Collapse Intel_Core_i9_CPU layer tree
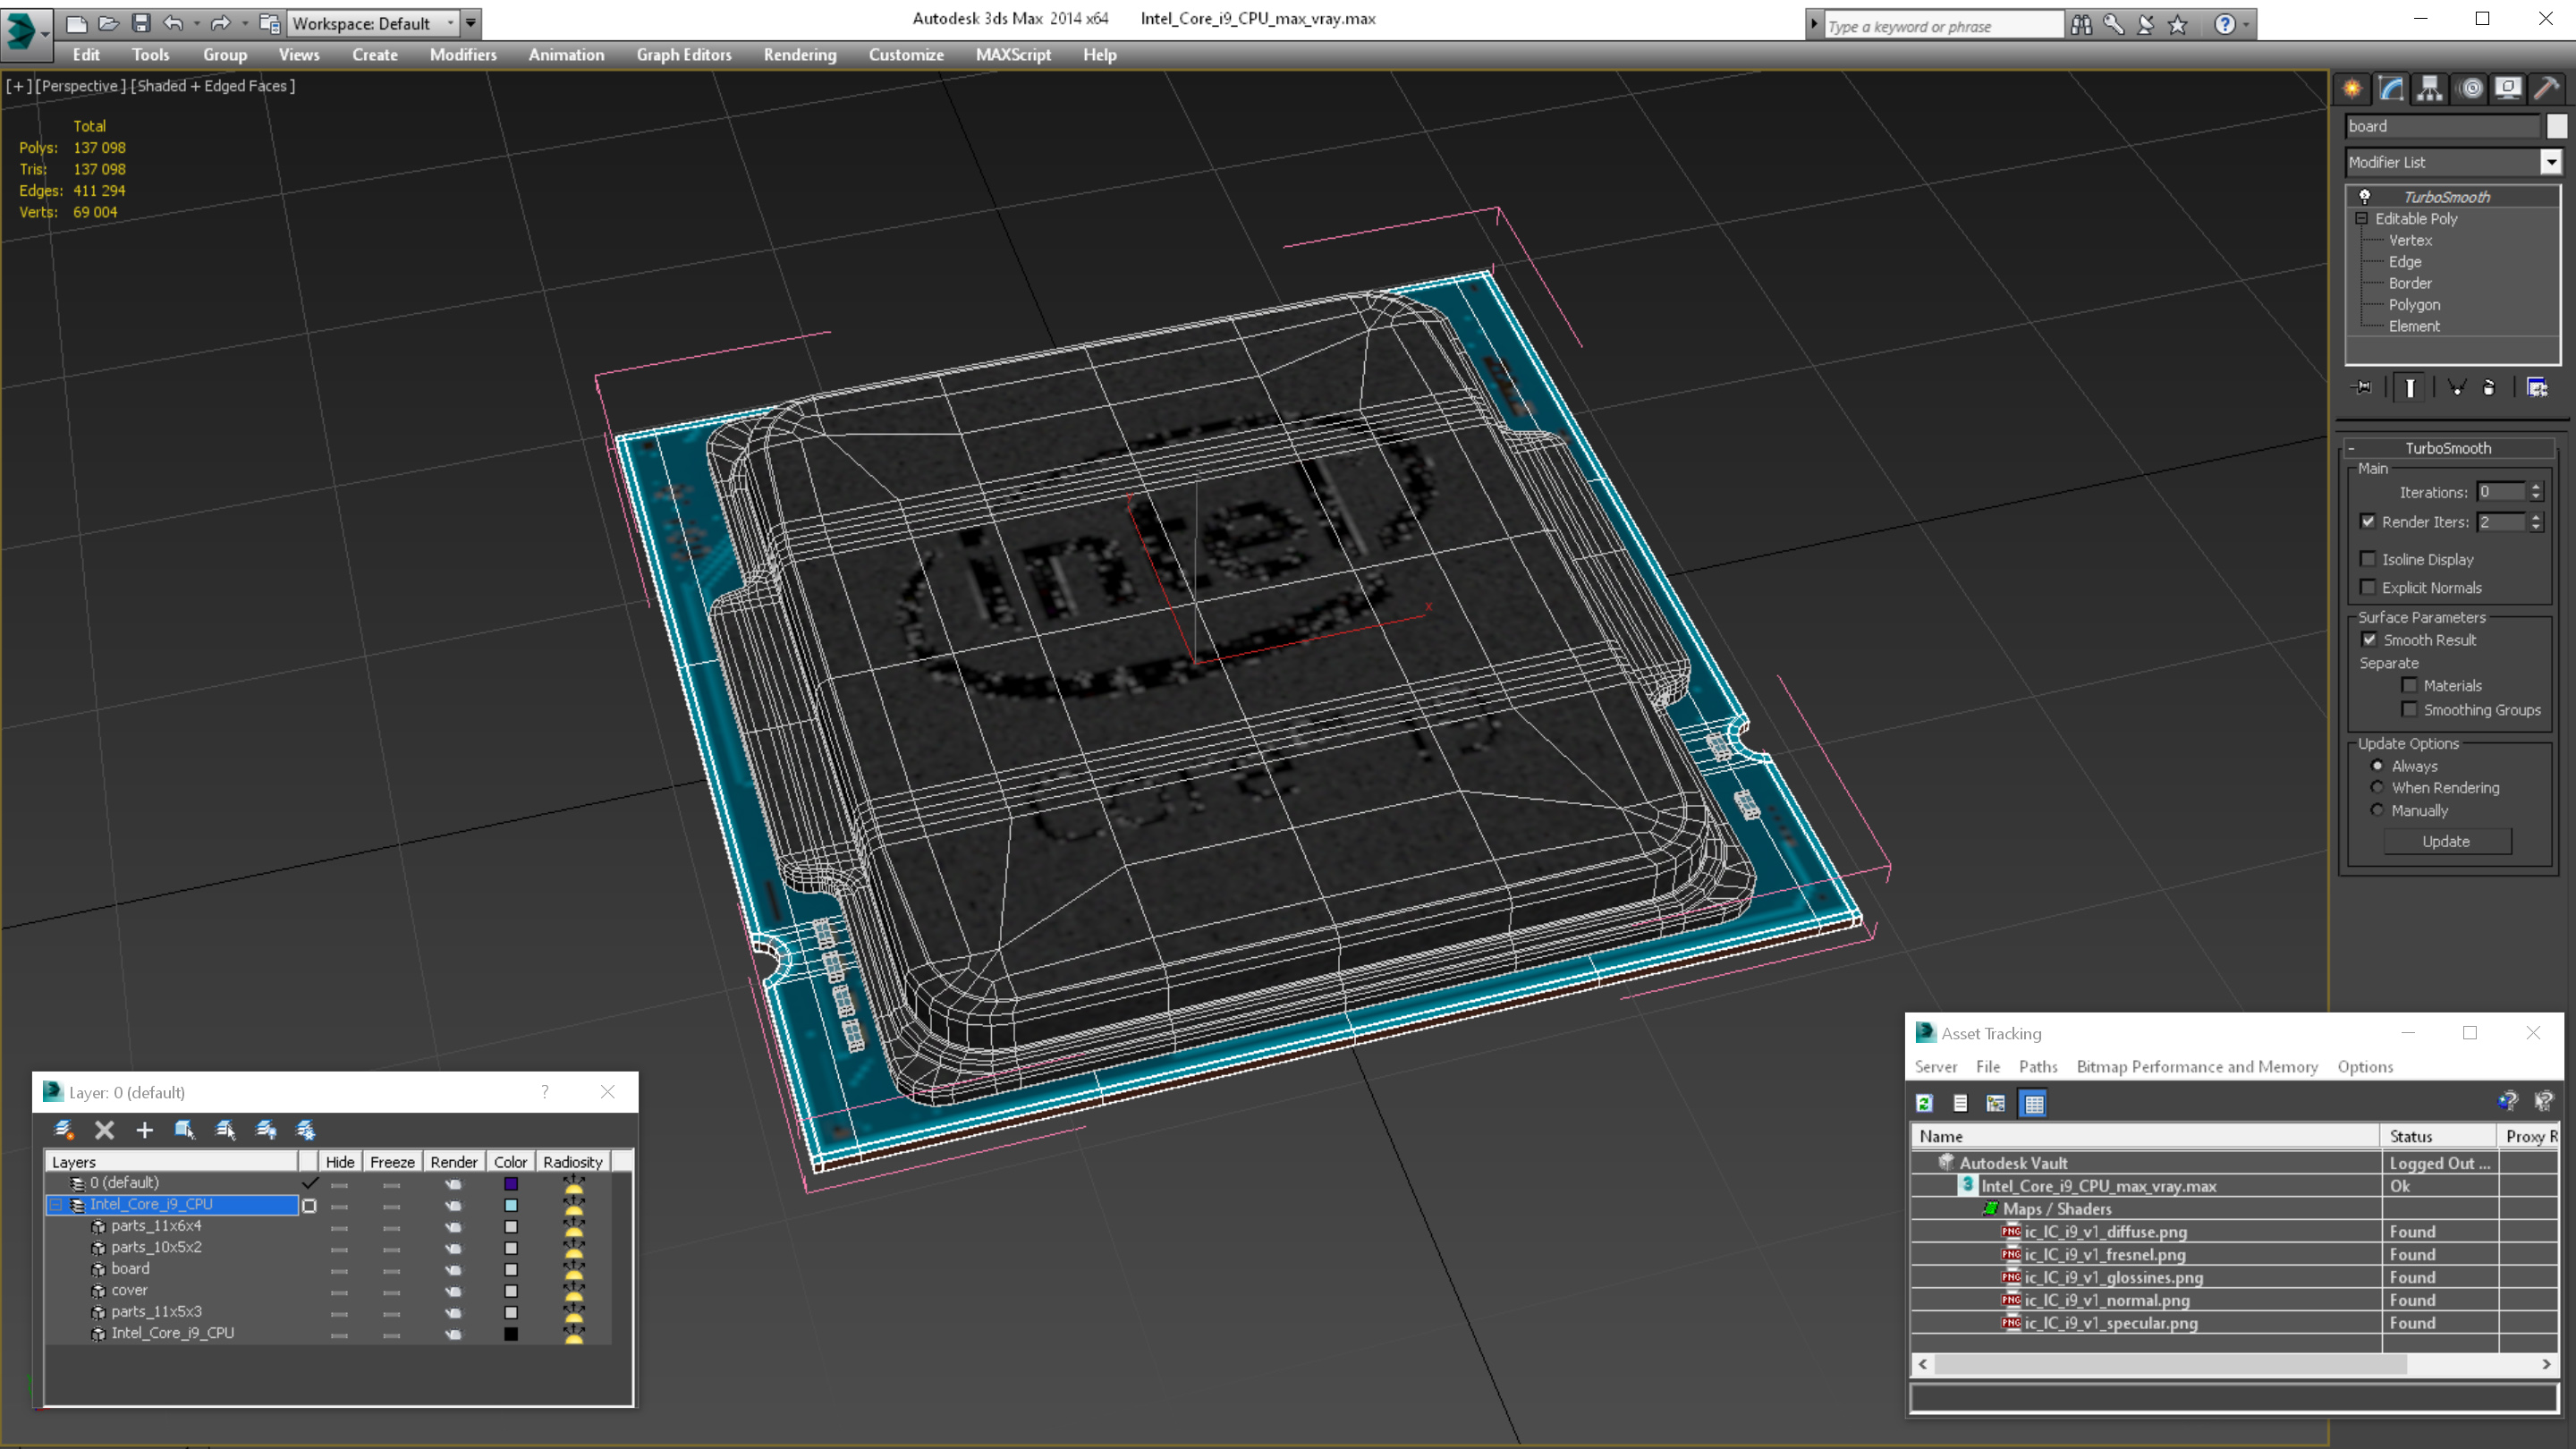Screen dimensions: 2576x1449 tap(56, 1204)
